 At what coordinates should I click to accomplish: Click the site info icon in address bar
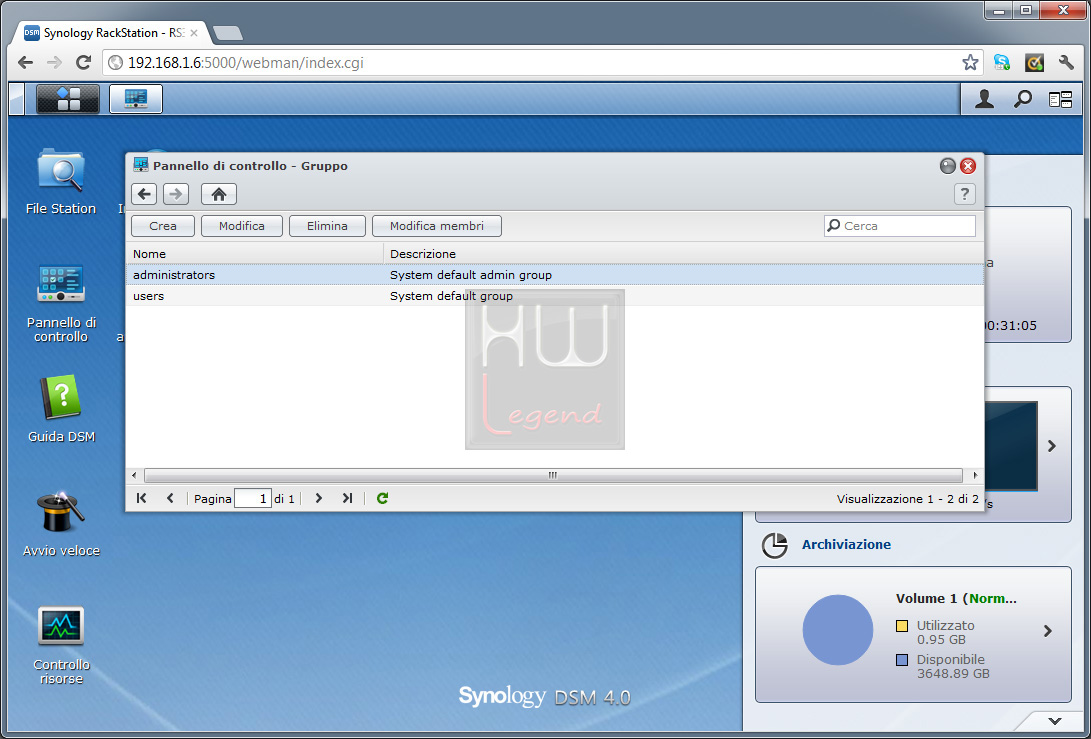pyautogui.click(x=116, y=63)
